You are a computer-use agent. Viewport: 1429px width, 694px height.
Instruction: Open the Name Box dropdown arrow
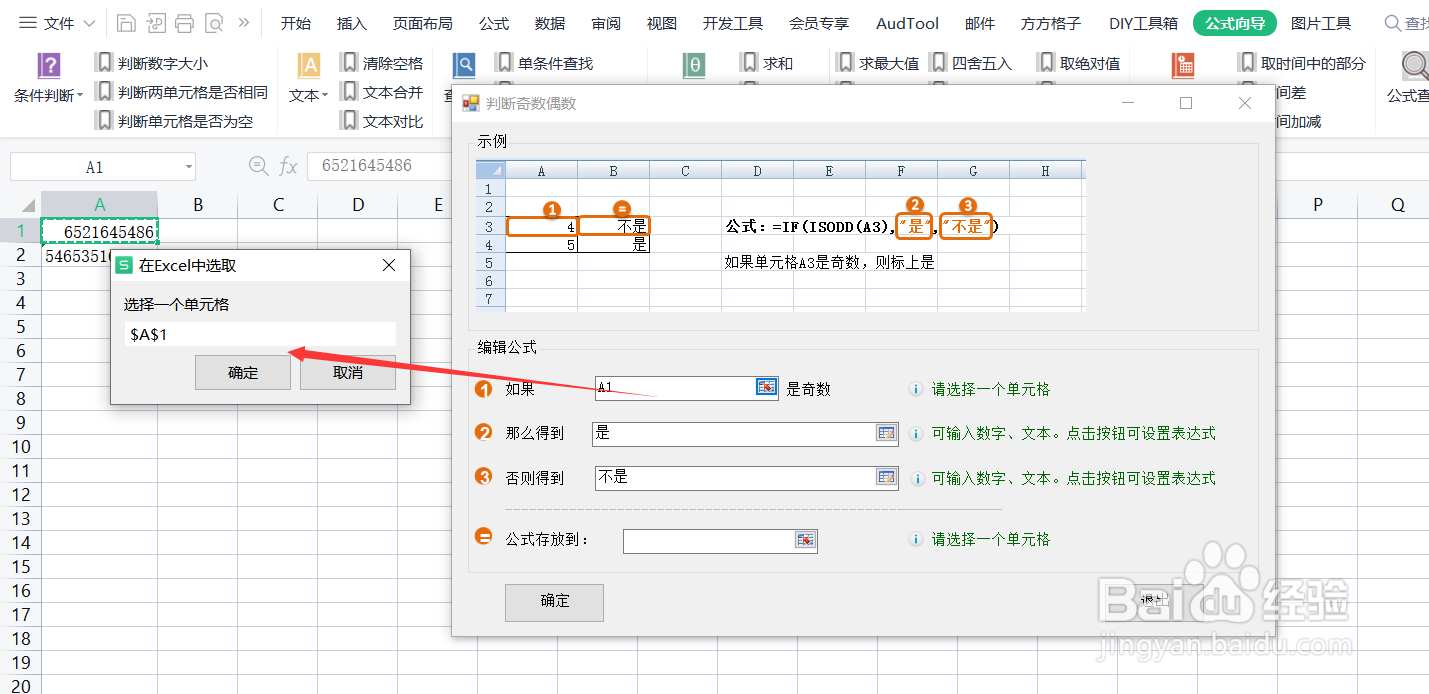188,167
